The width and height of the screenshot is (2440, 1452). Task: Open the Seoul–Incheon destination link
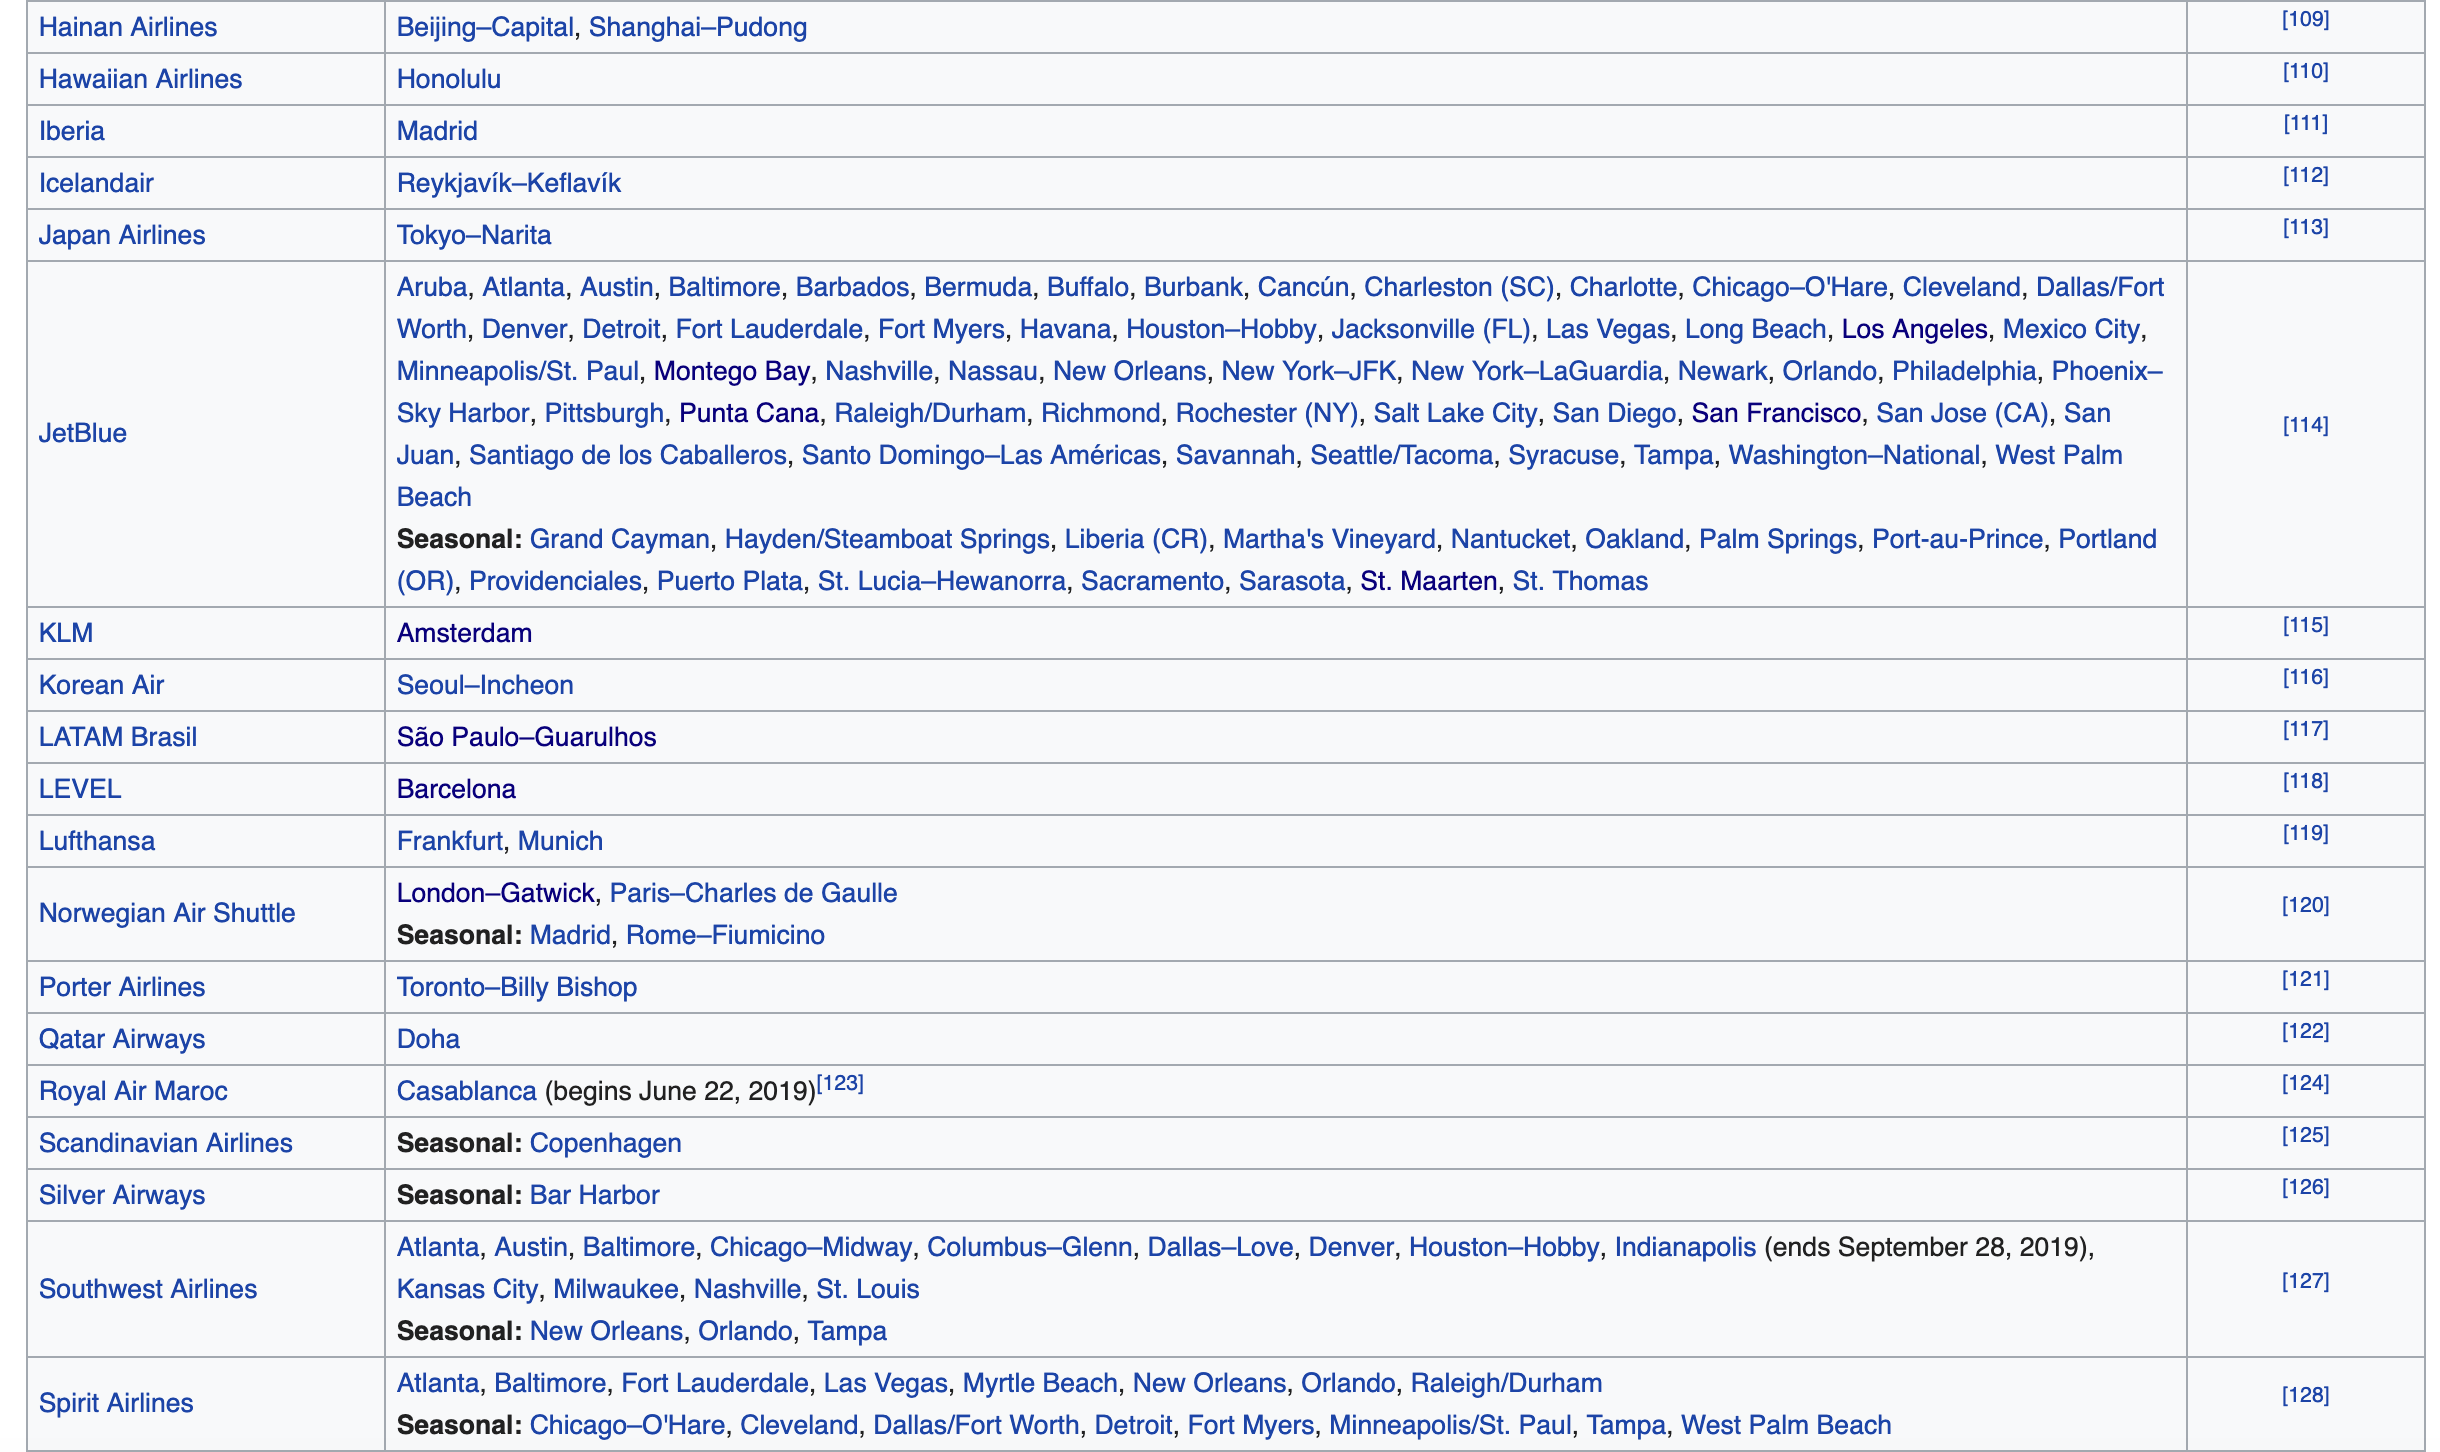(484, 685)
